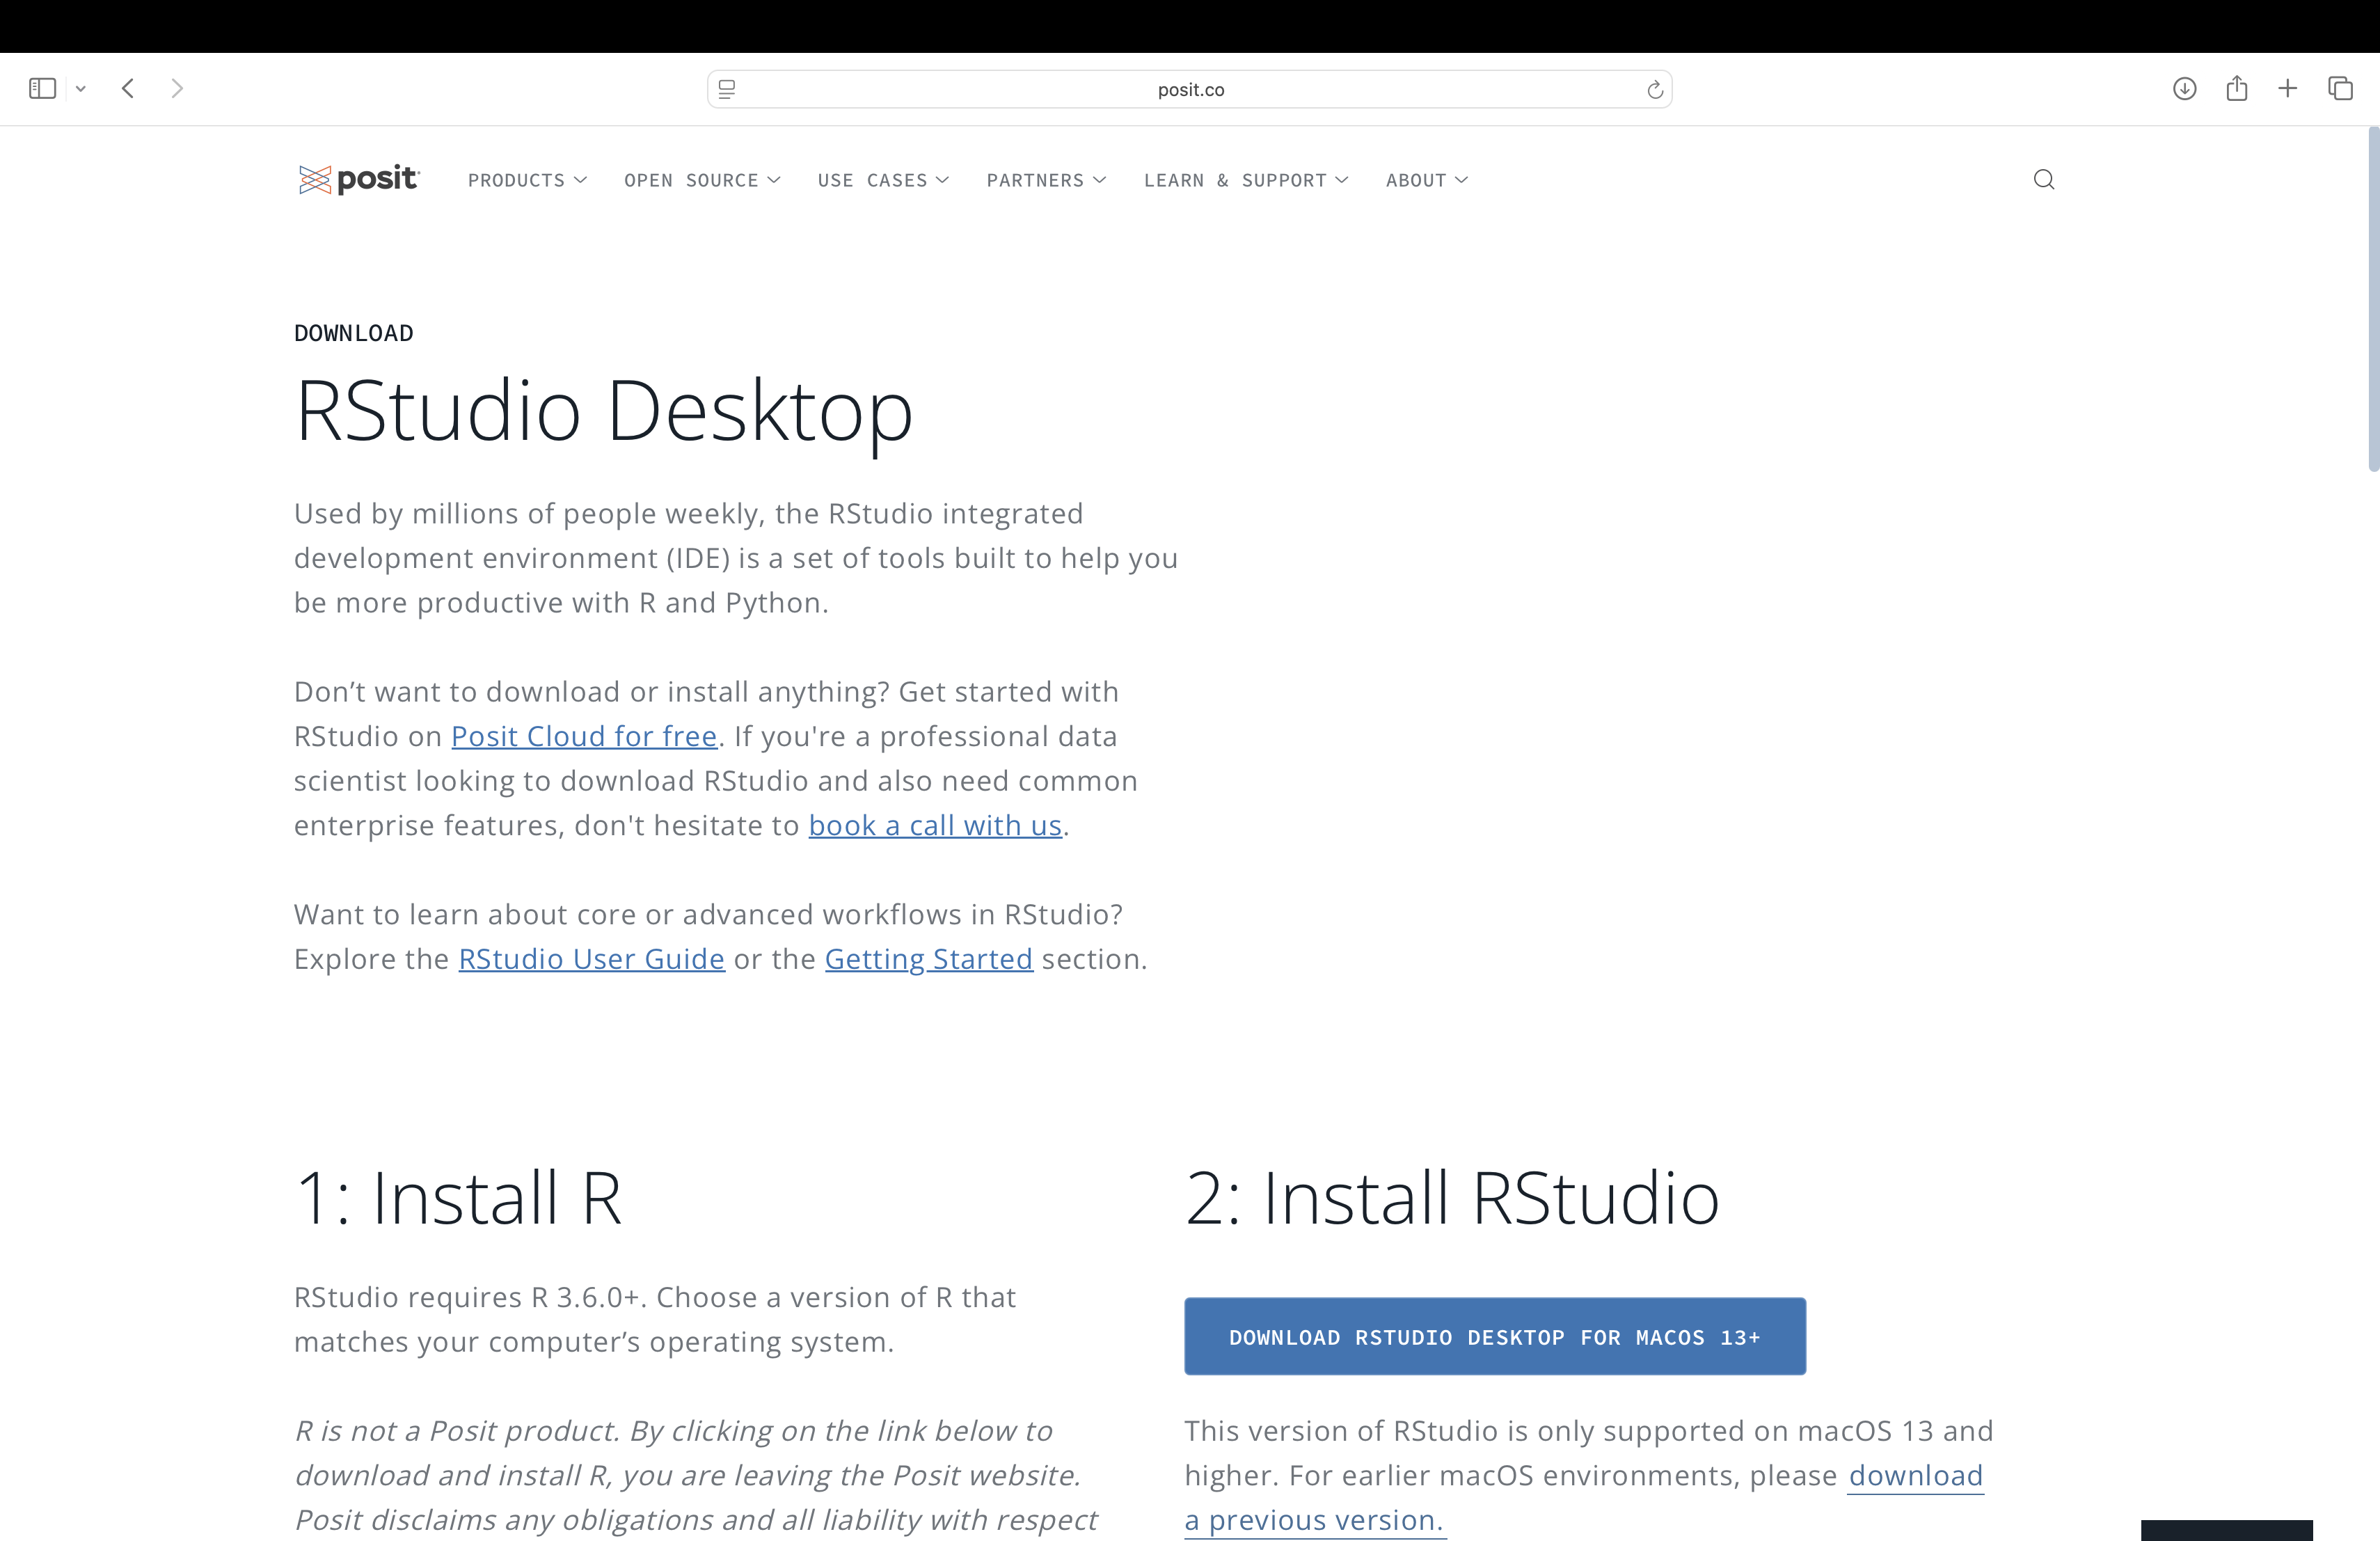Click the DOWNLOAD label above the heading
Image resolution: width=2380 pixels, height=1541 pixels.
coord(353,333)
